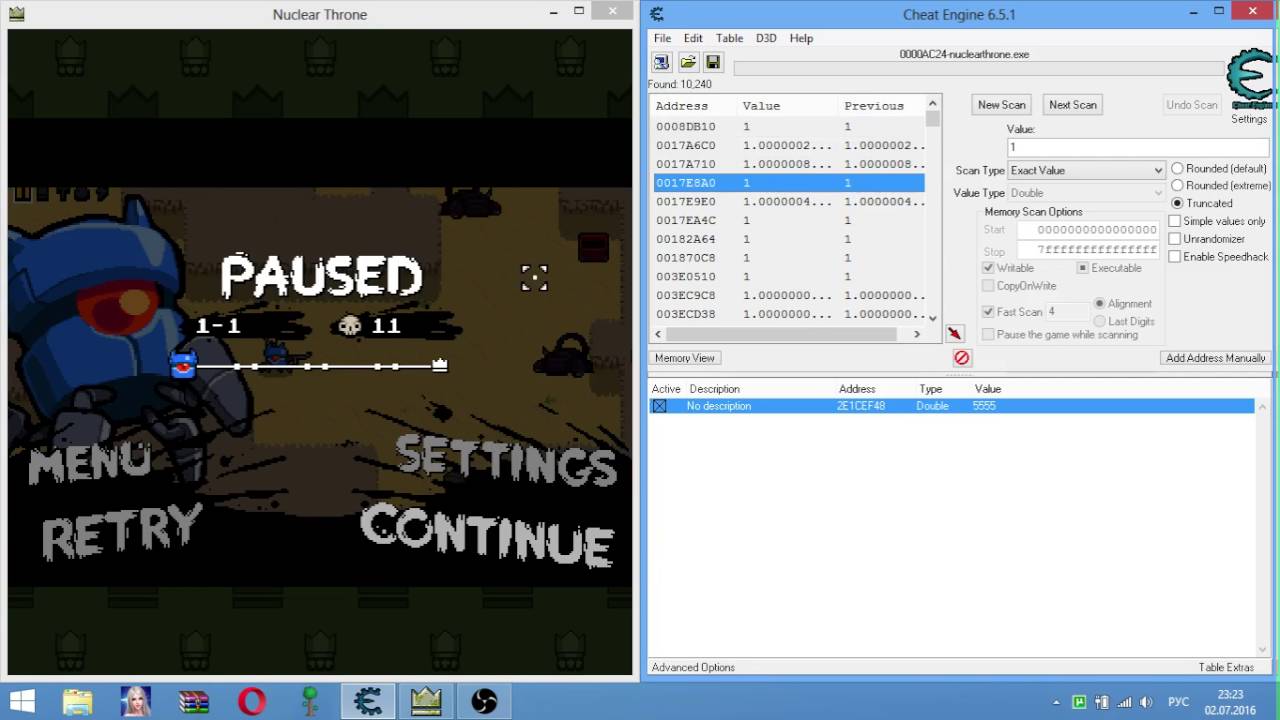
Task: Switch to Nuclear Throne taskbar icon
Action: (426, 701)
